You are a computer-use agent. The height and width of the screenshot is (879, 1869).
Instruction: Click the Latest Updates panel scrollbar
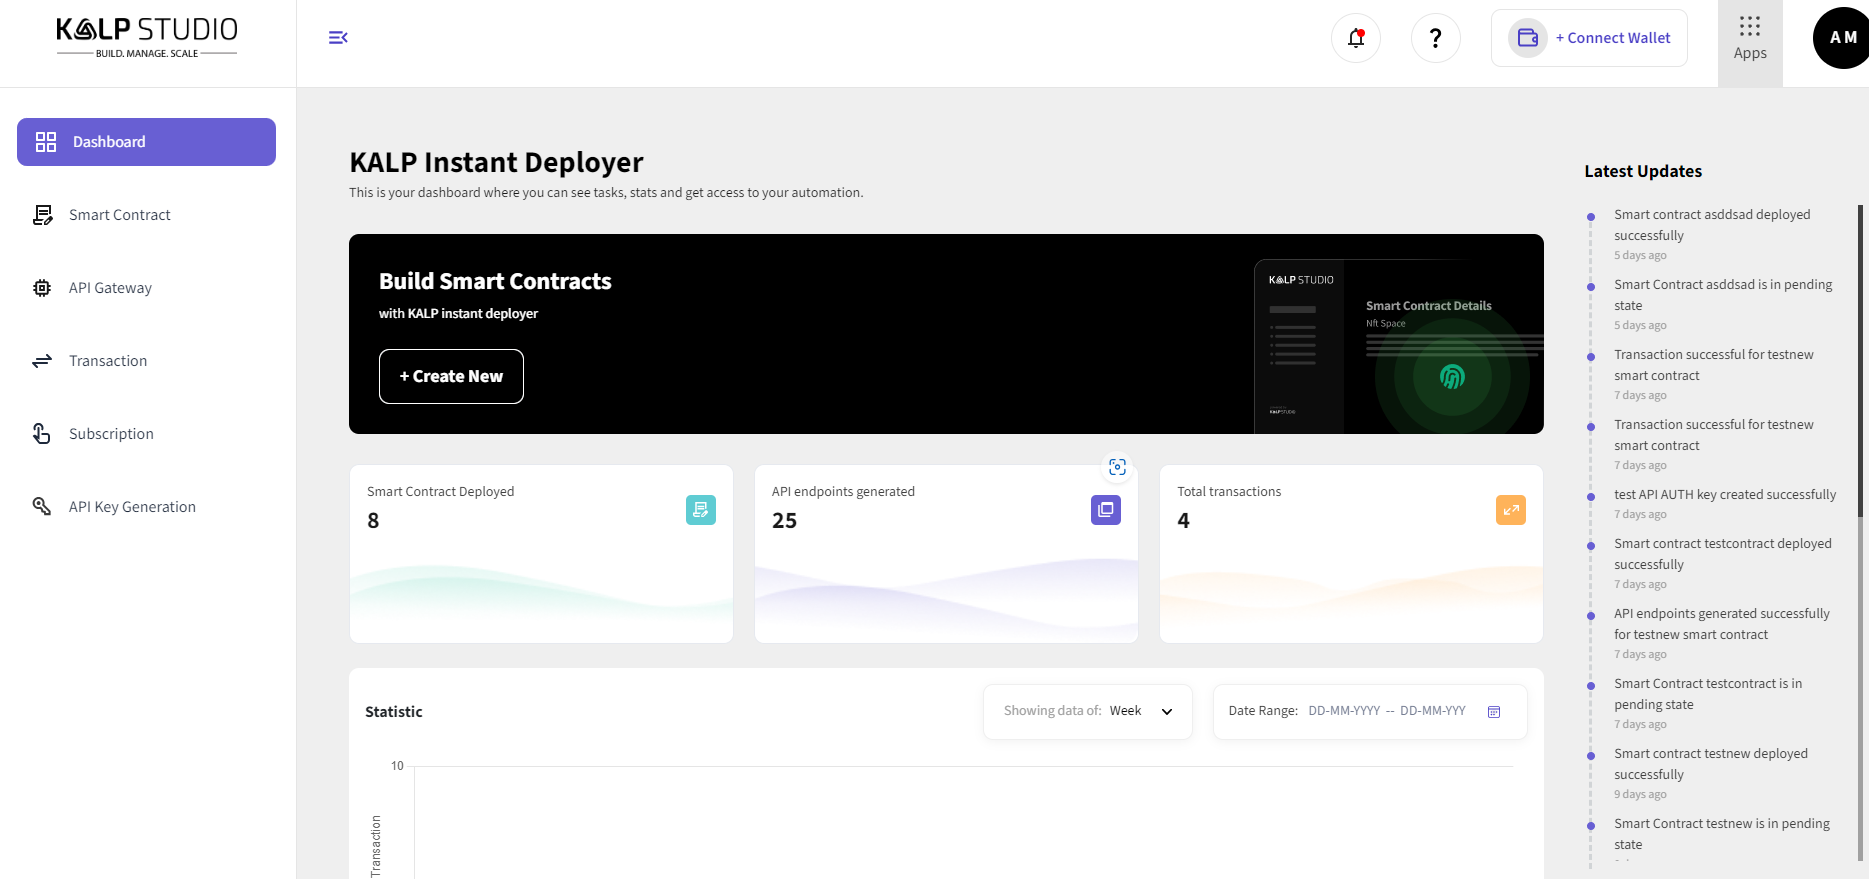[x=1860, y=360]
